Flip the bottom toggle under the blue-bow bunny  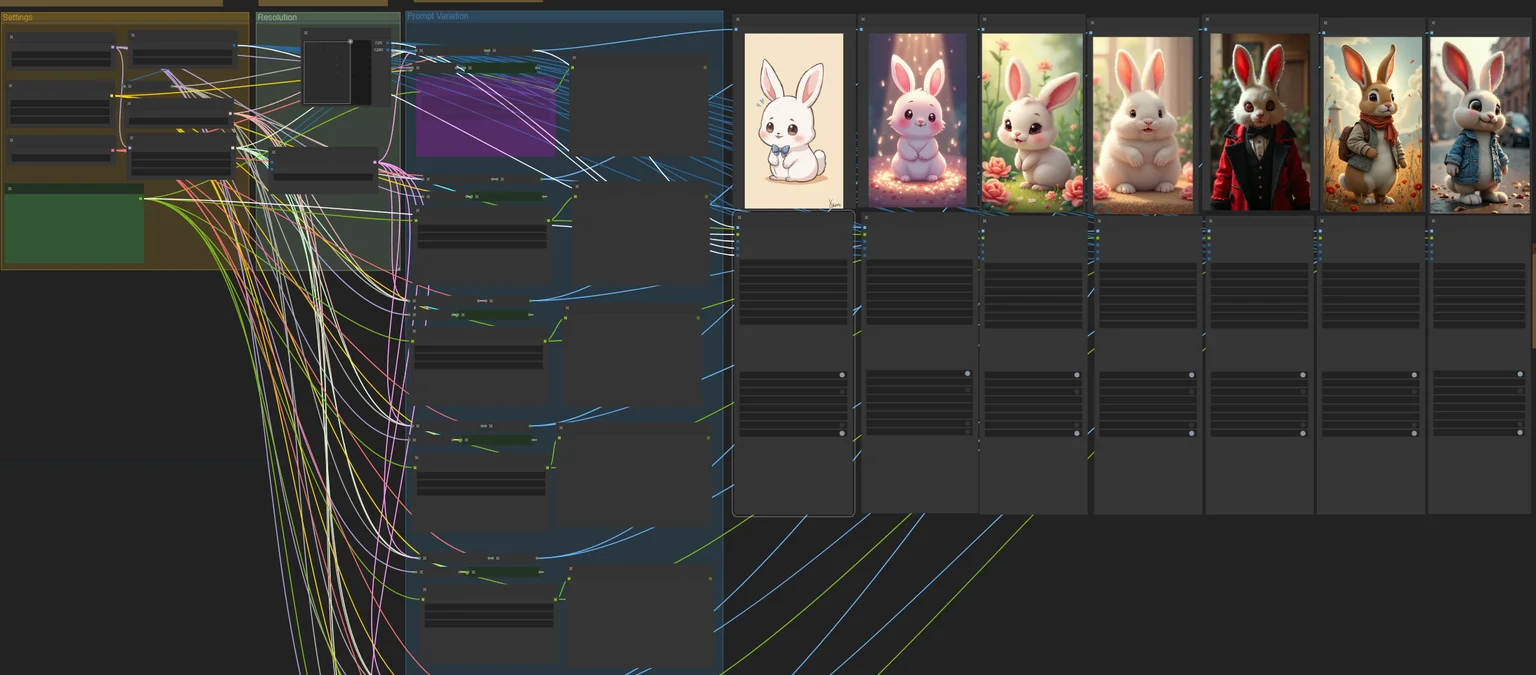click(x=842, y=433)
